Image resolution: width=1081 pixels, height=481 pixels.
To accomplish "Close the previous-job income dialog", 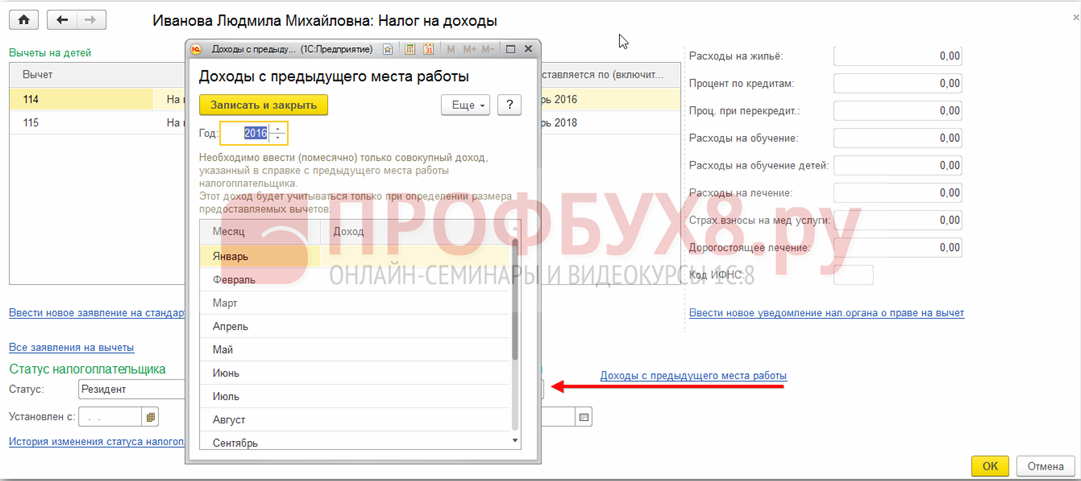I will (x=528, y=50).
